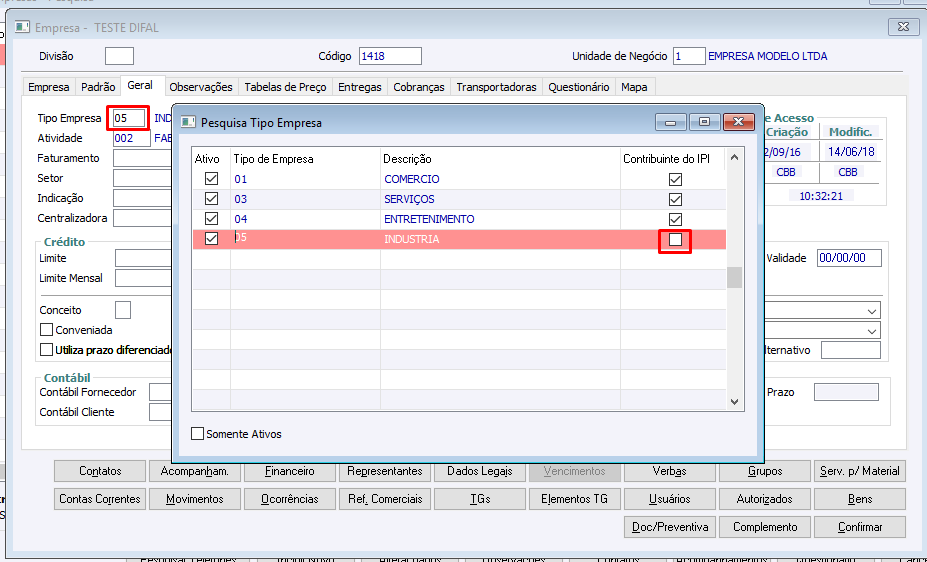Toggle Contribuinte do IPI for SERVIÇOS

click(675, 199)
